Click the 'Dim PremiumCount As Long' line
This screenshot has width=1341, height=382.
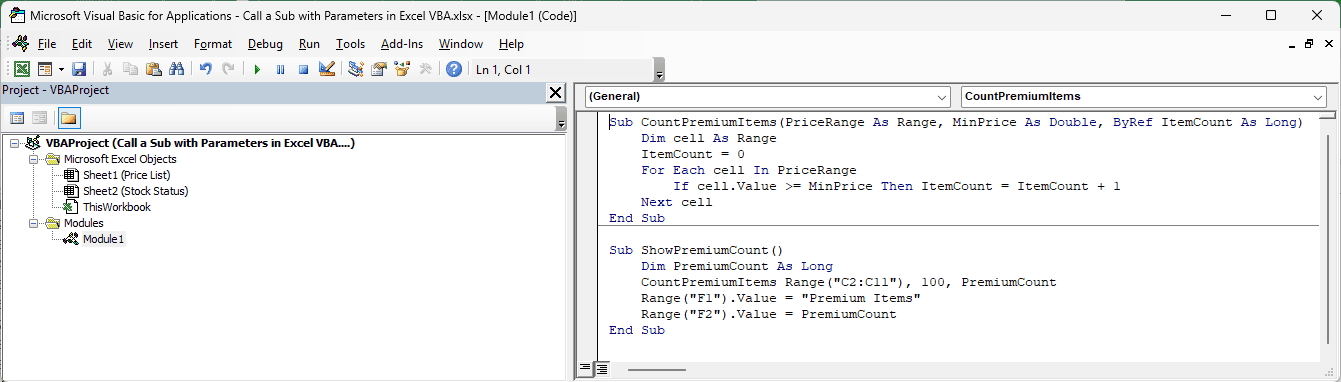pos(737,266)
